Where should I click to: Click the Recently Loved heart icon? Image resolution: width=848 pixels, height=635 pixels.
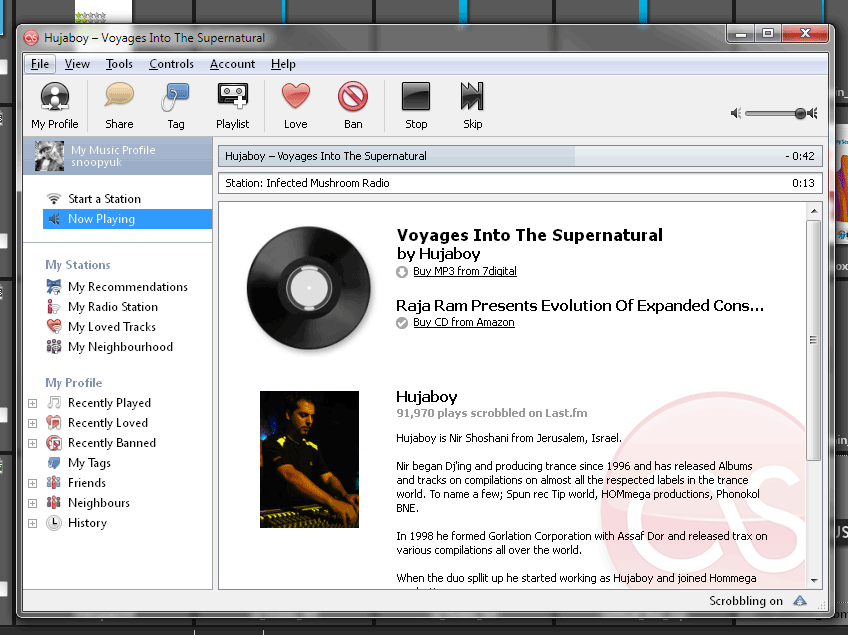[x=54, y=422]
